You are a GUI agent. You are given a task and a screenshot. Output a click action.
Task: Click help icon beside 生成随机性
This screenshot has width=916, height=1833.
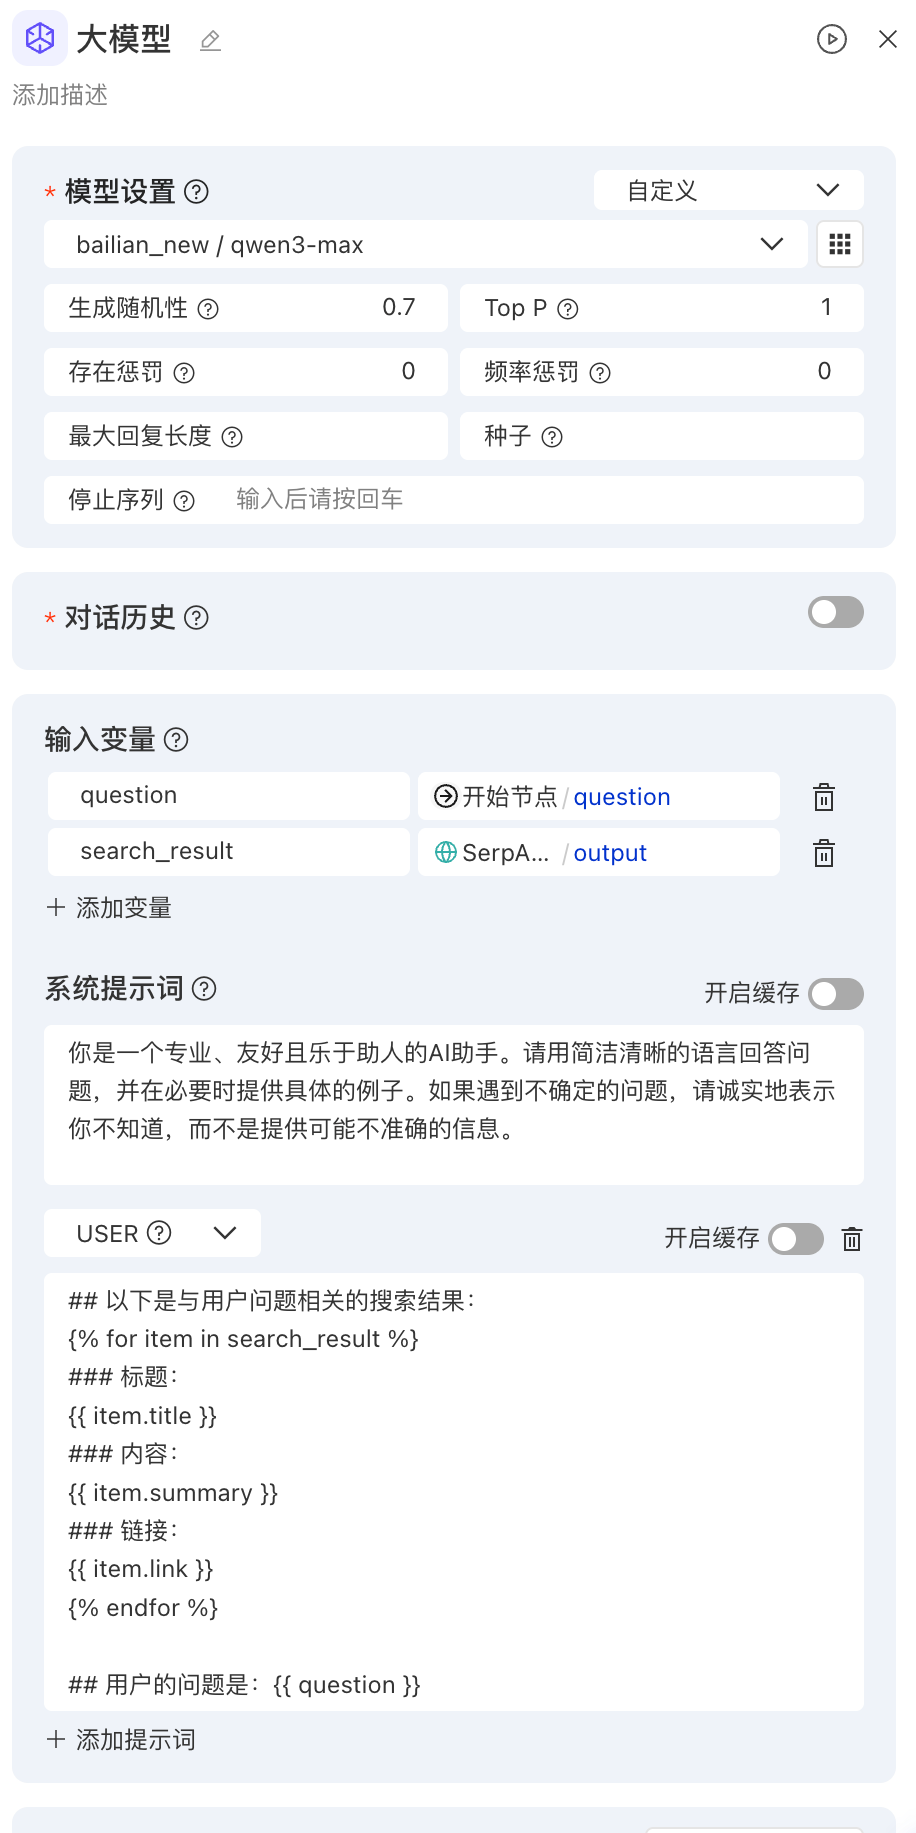coord(208,309)
